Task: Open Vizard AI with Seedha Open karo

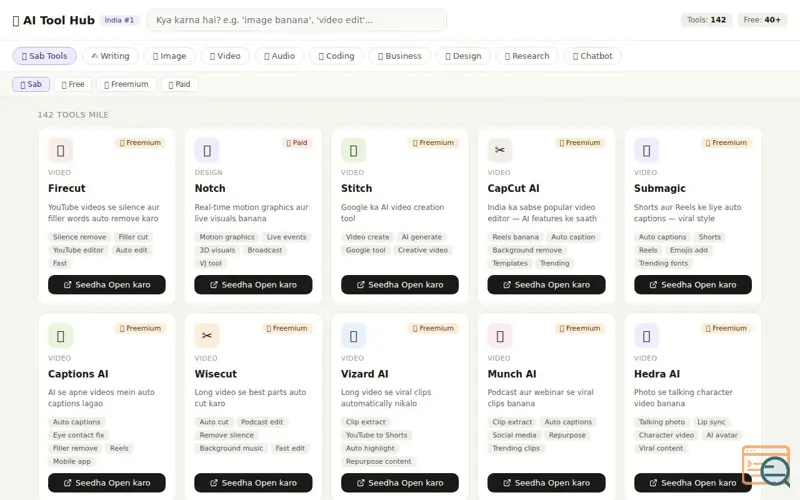Action: 399,483
